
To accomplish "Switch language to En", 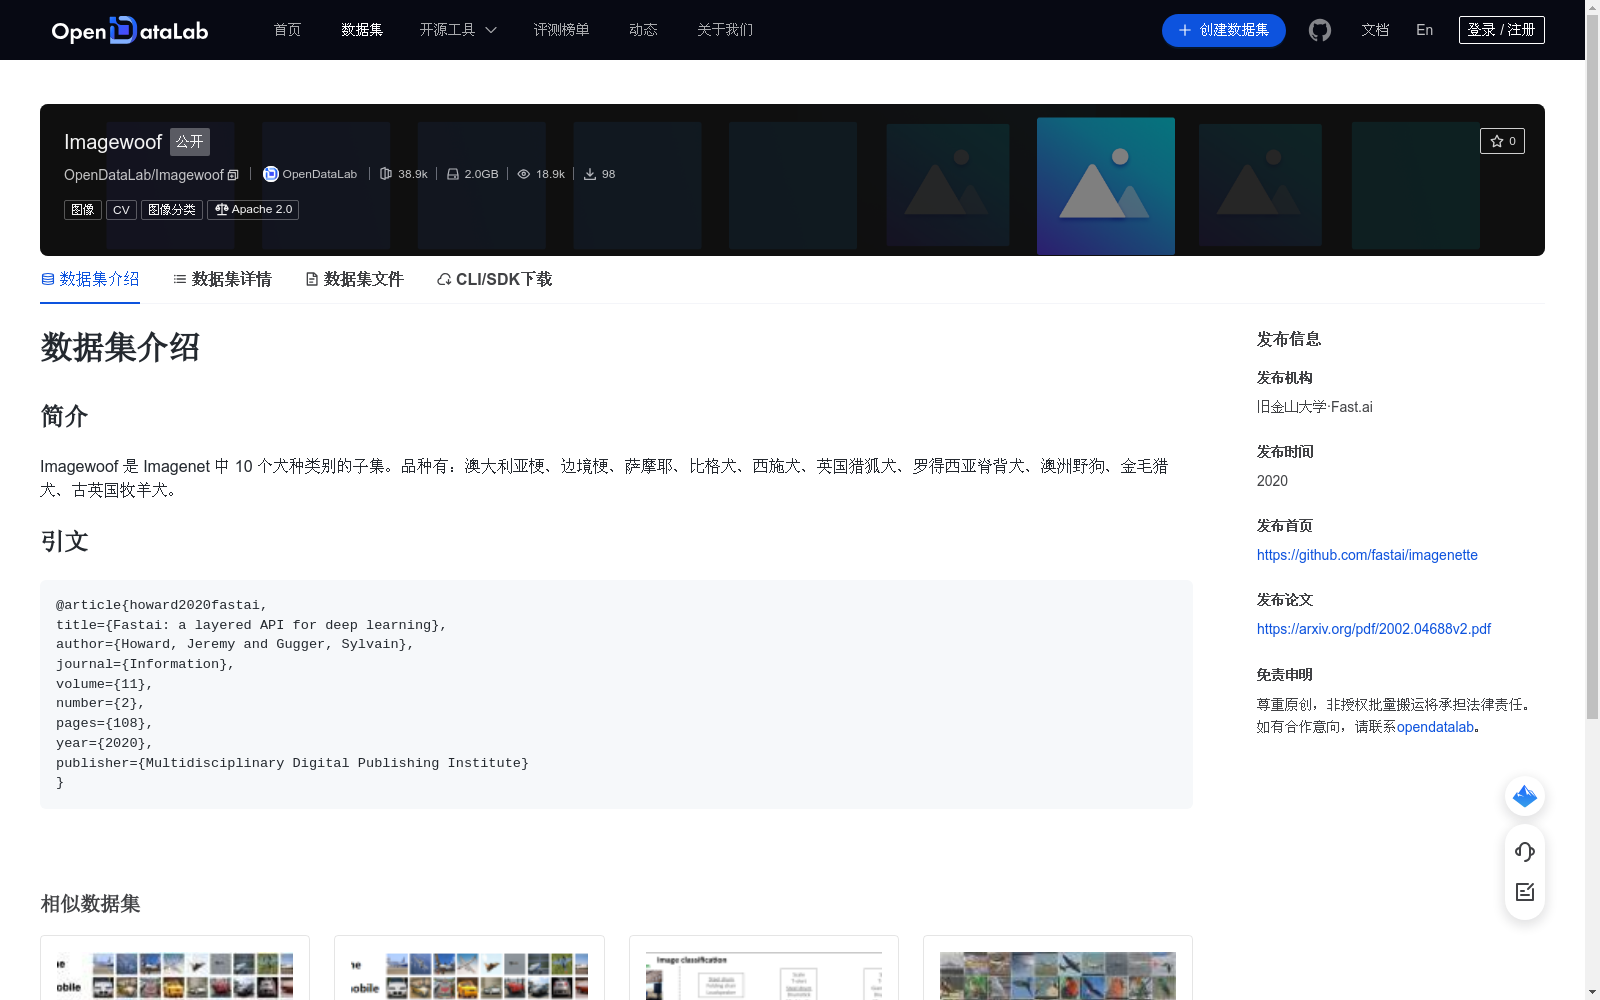I will point(1424,30).
